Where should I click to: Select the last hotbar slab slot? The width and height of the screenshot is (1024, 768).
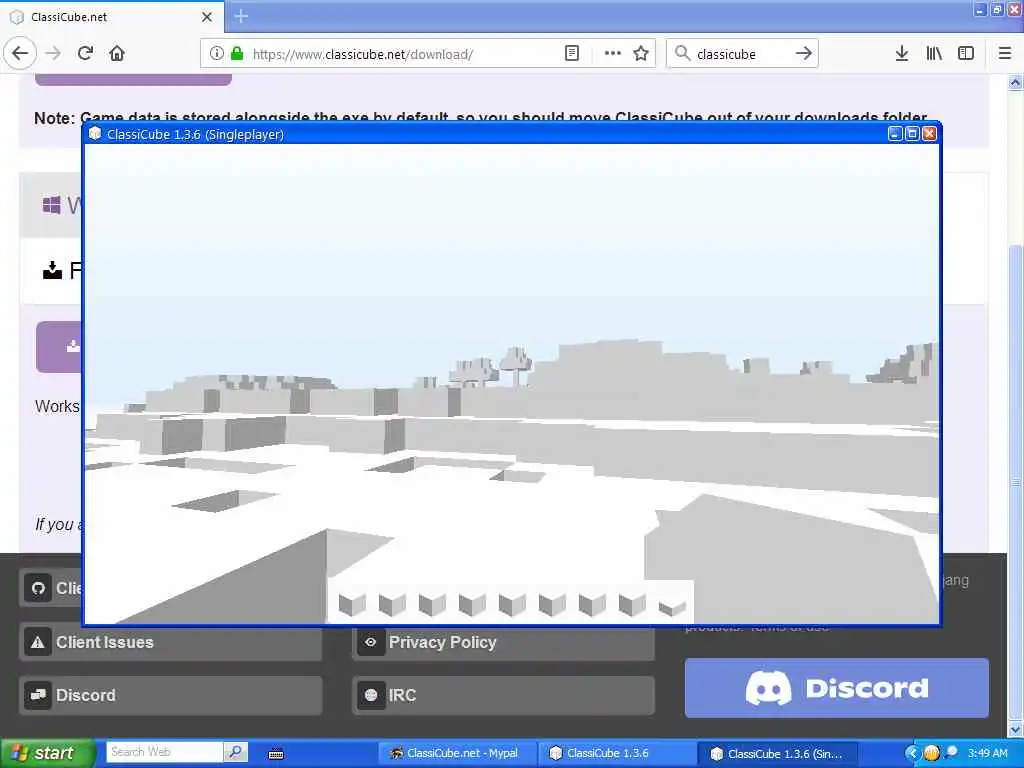pyautogui.click(x=672, y=608)
